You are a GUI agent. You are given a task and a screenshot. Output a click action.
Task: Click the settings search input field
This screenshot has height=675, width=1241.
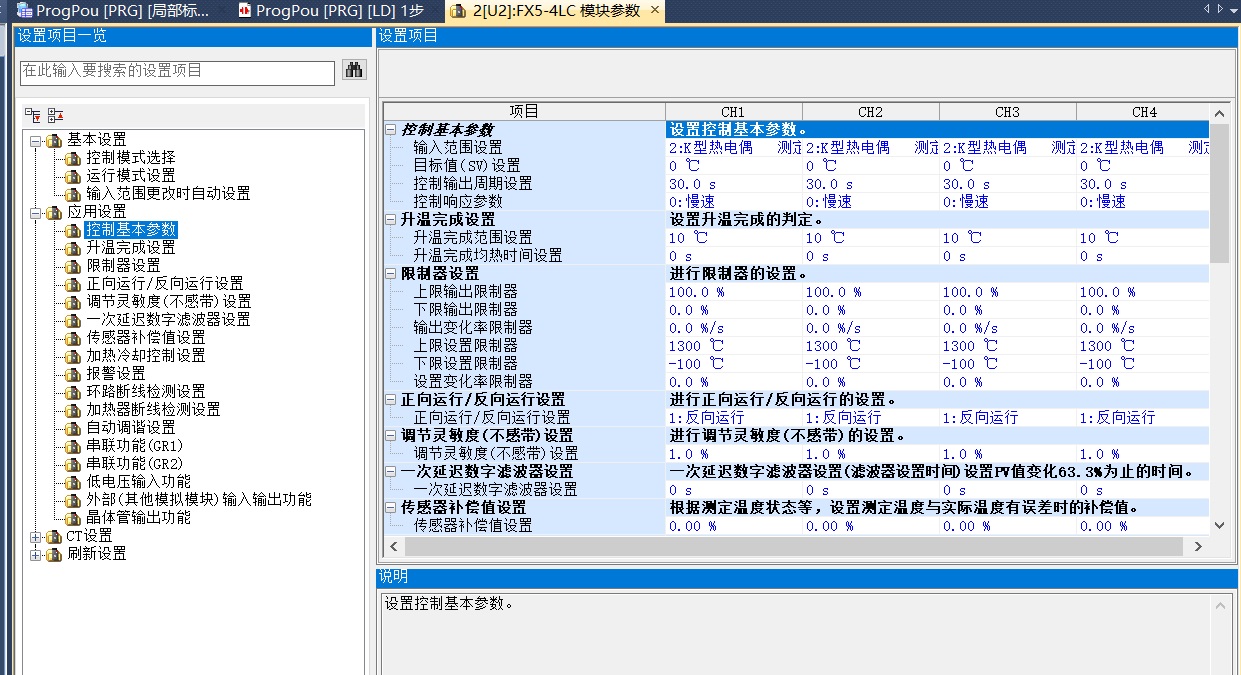click(x=177, y=72)
